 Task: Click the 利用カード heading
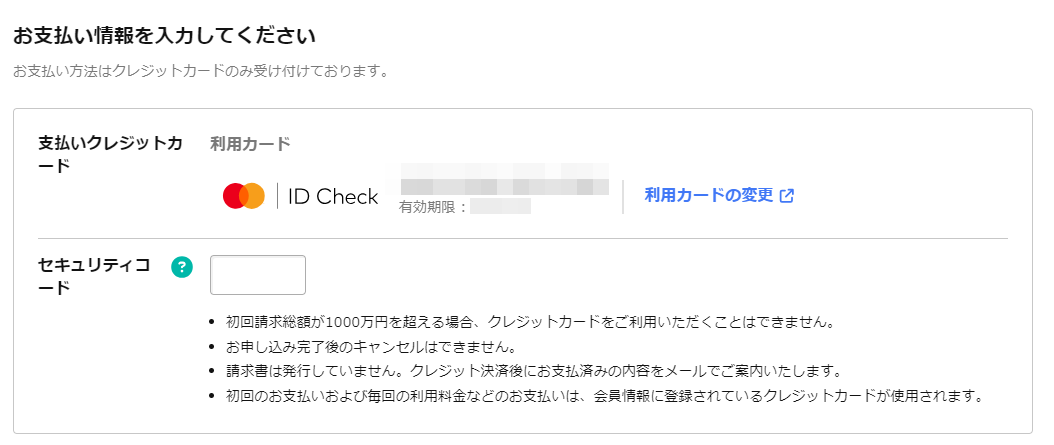(x=250, y=144)
